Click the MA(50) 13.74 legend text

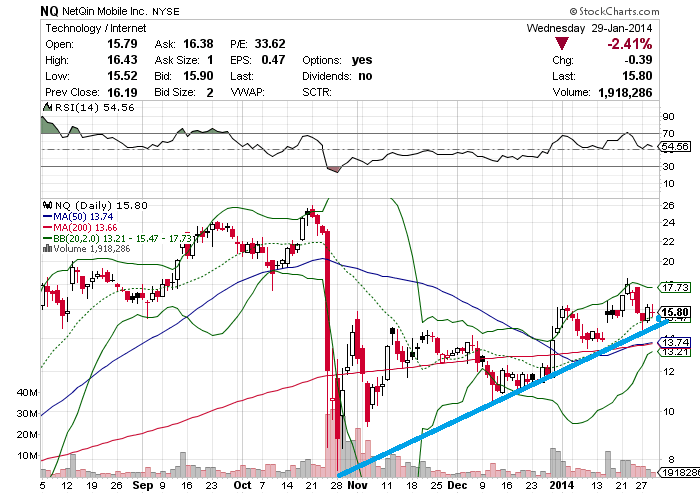click(x=83, y=216)
